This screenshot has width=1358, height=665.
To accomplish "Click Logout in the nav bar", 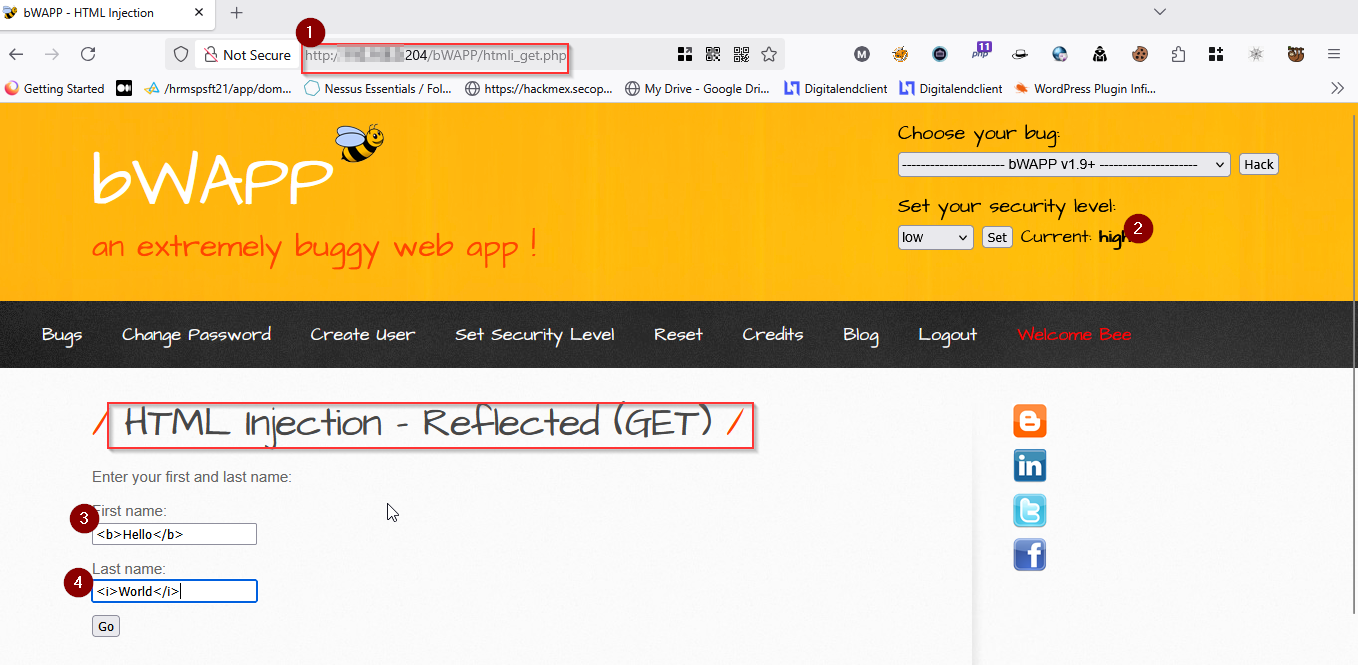I will 947,335.
